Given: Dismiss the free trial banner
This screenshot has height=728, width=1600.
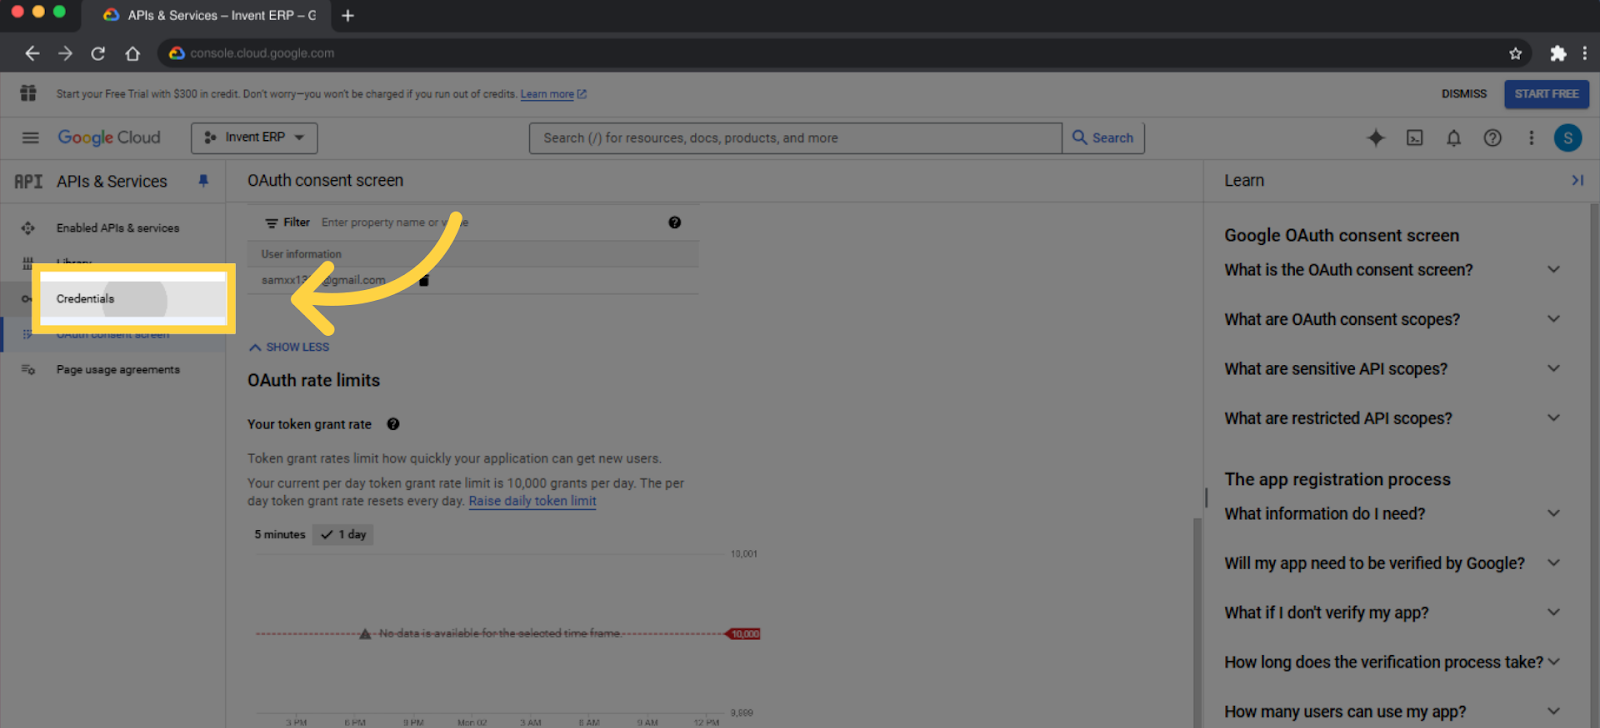Looking at the screenshot, I should (x=1464, y=94).
